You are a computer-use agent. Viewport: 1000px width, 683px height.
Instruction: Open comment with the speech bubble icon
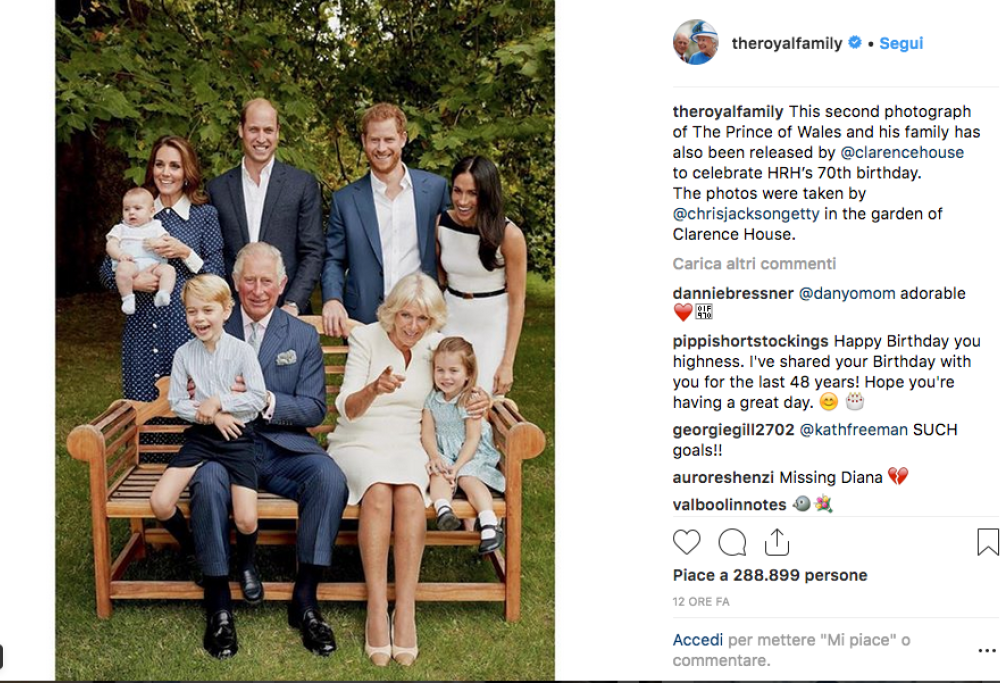(732, 542)
